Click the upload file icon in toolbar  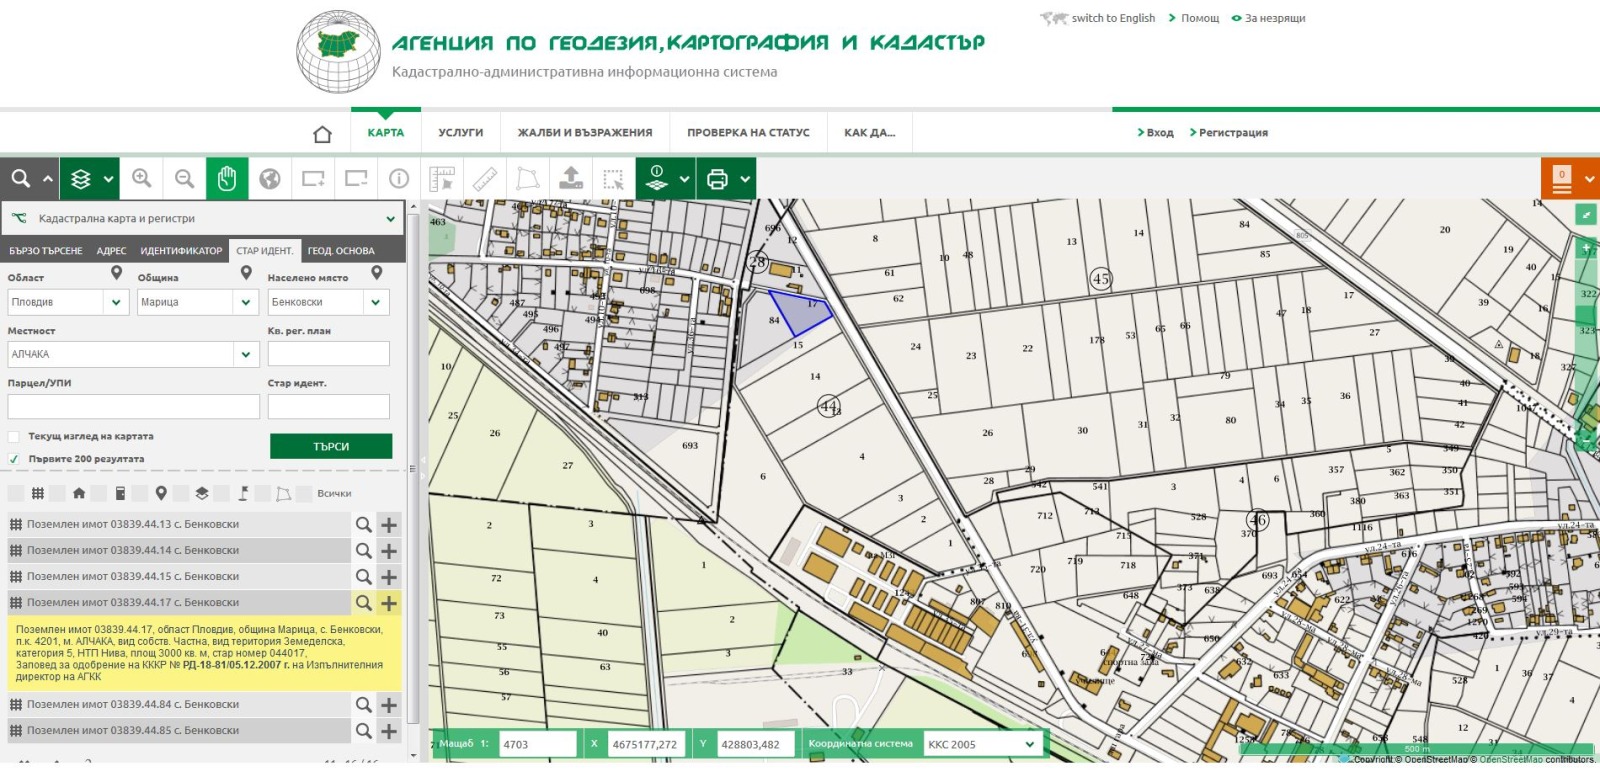571,179
